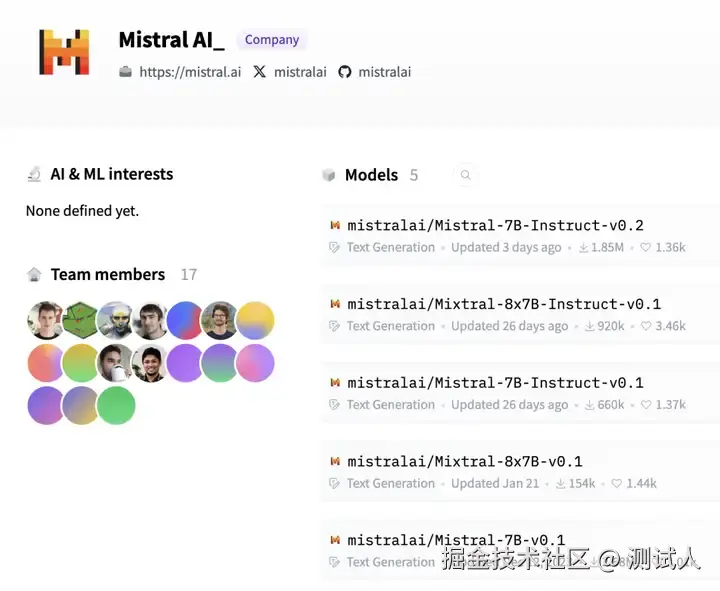Viewport: 720px width, 591px height.
Task: Click the Mistral logo beside Mistral-7B-Instruct-v0.1
Action: [x=335, y=382]
